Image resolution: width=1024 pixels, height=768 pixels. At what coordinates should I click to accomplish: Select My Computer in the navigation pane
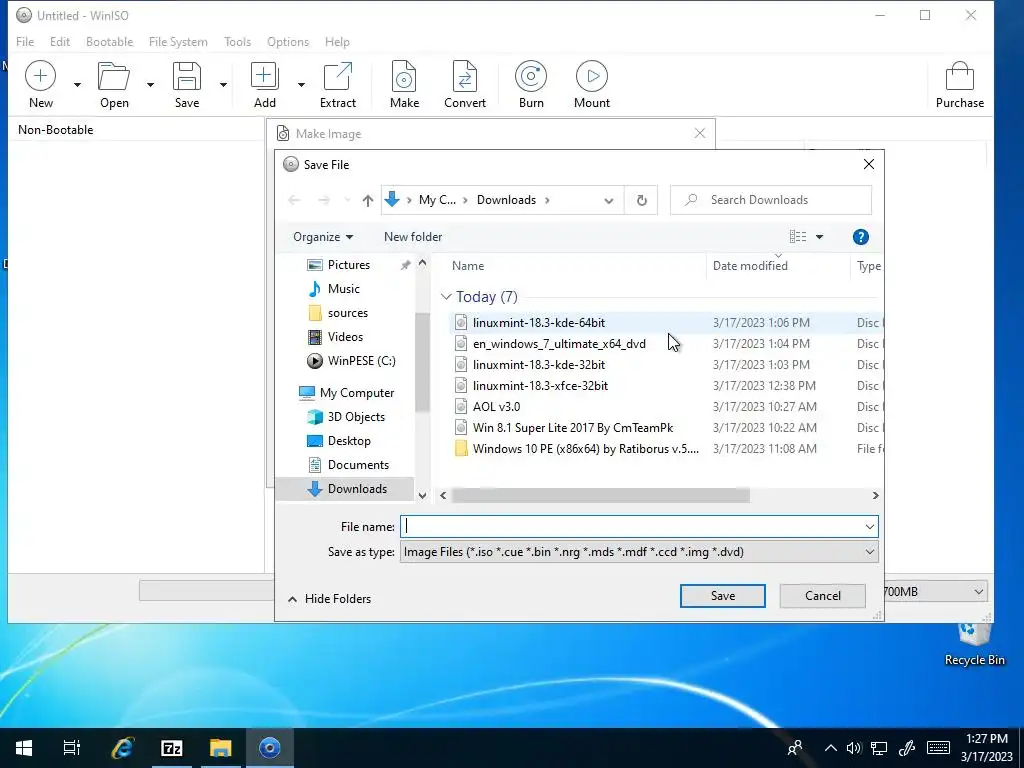(x=357, y=392)
